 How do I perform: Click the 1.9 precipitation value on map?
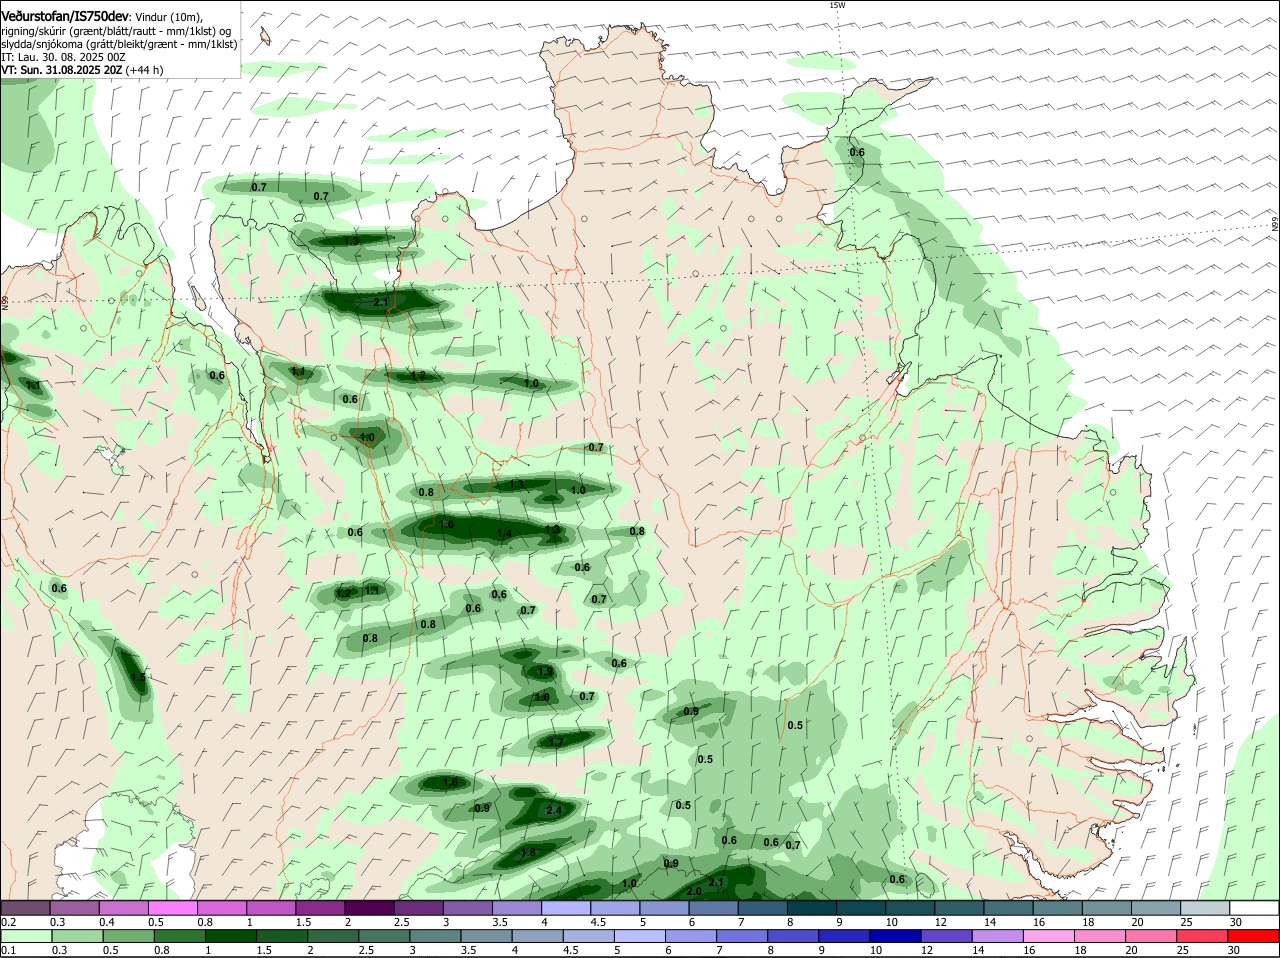(x=545, y=672)
